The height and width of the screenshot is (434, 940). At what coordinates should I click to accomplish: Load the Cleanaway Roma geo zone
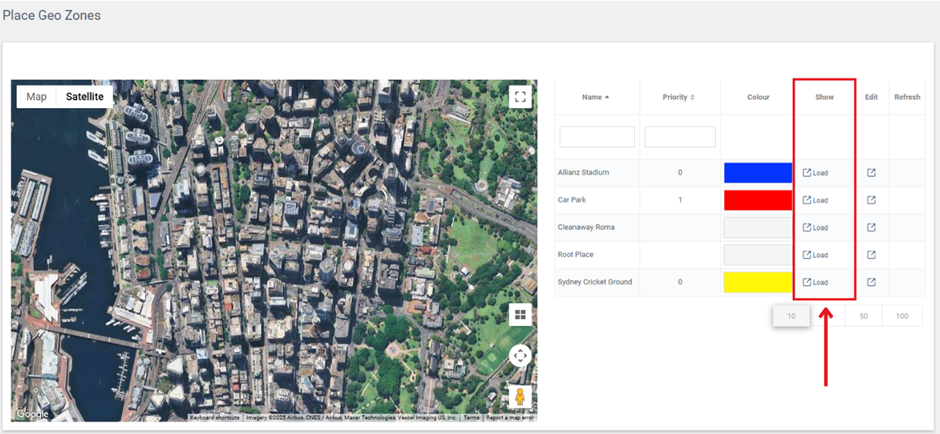[x=815, y=228]
